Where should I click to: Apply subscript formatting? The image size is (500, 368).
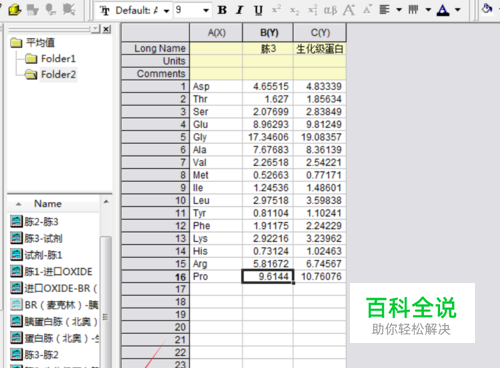tap(294, 11)
